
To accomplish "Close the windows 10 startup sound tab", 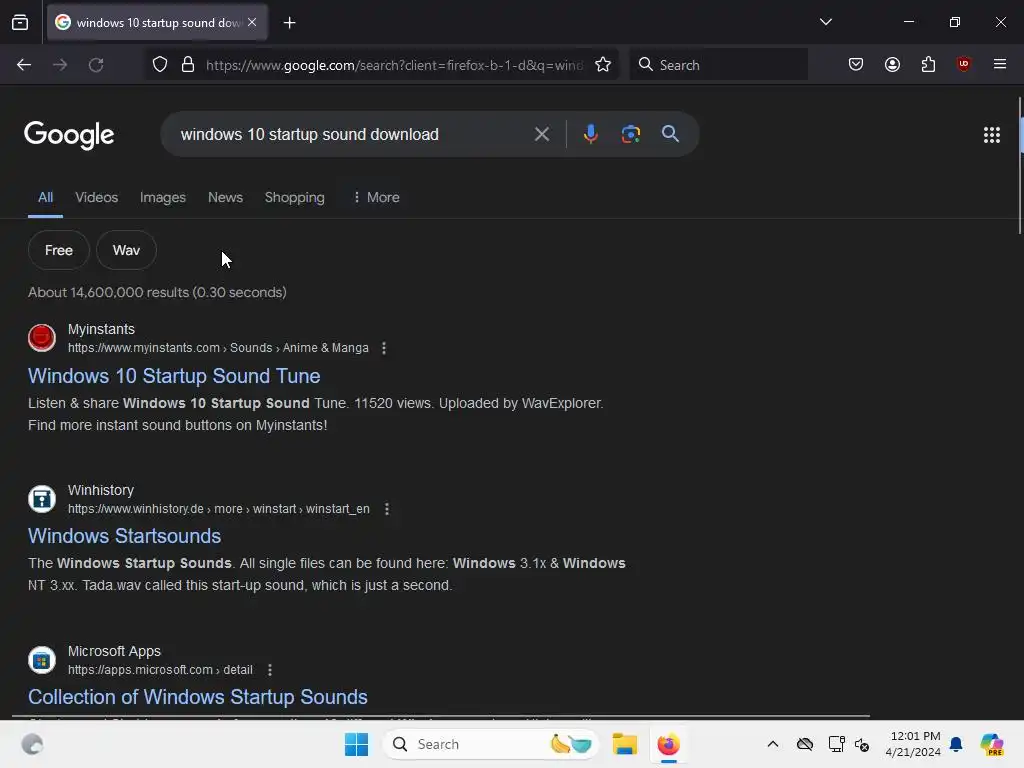I will [x=252, y=22].
